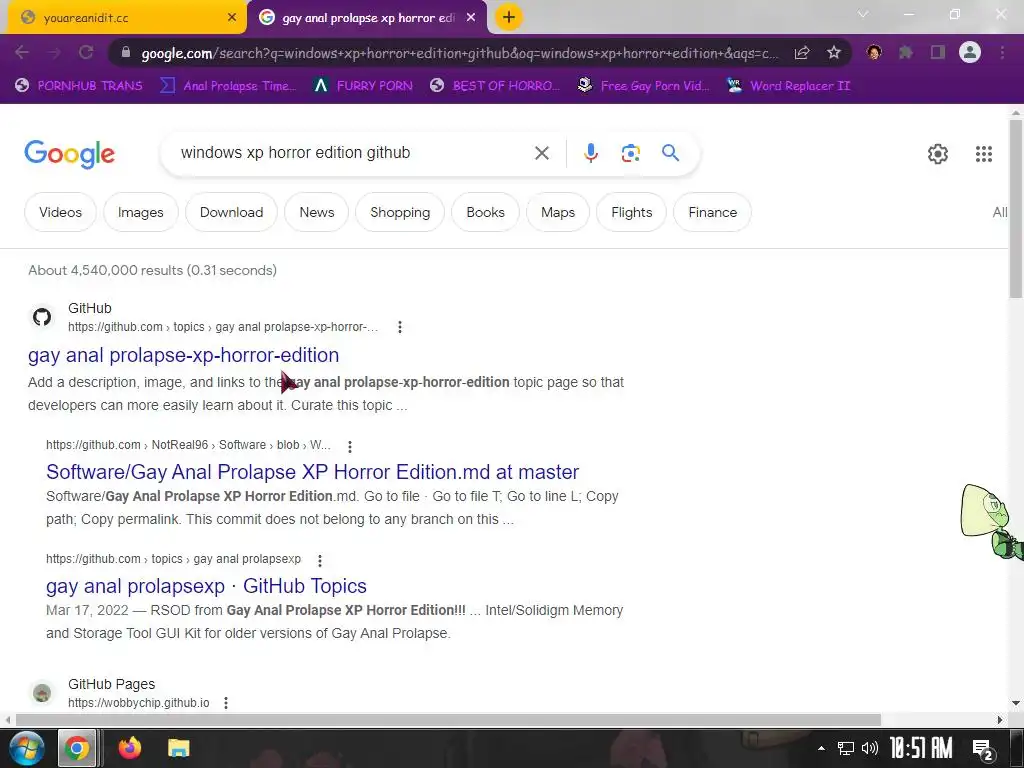
Task: Open the 10:51 AM taskbar clock
Action: tap(921, 748)
